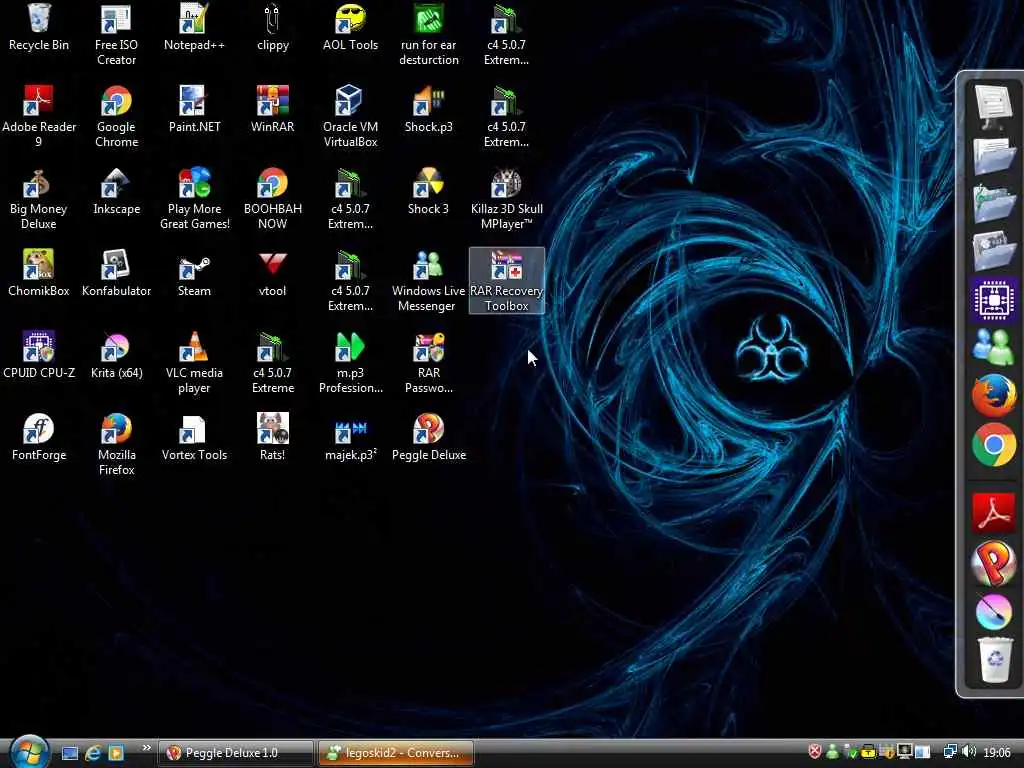Viewport: 1024px width, 768px height.
Task: Open the FontForge desktop shortcut
Action: pyautogui.click(x=39, y=438)
